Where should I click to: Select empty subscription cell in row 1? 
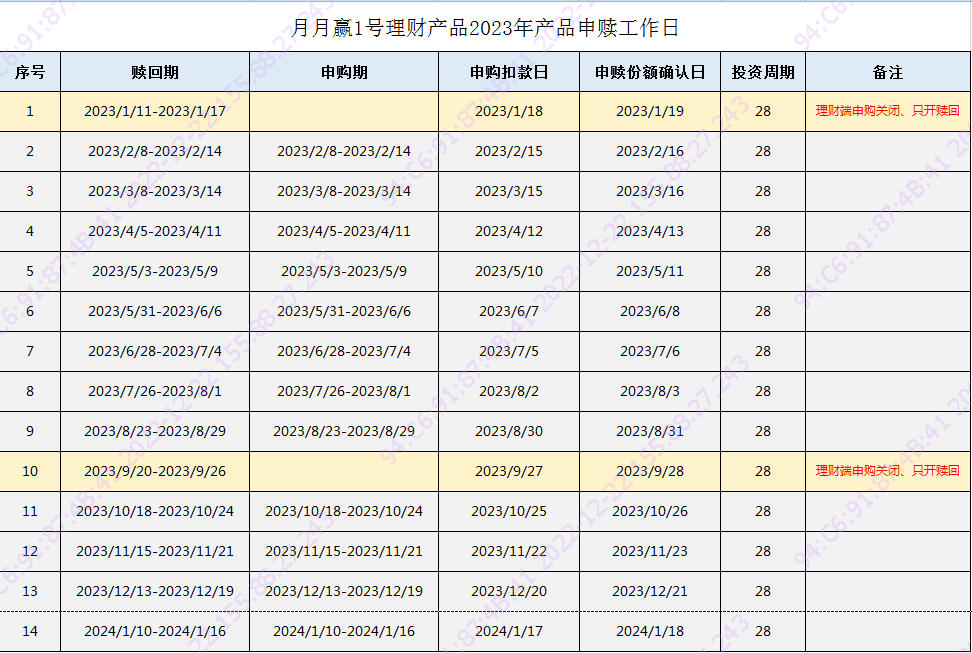tap(344, 112)
